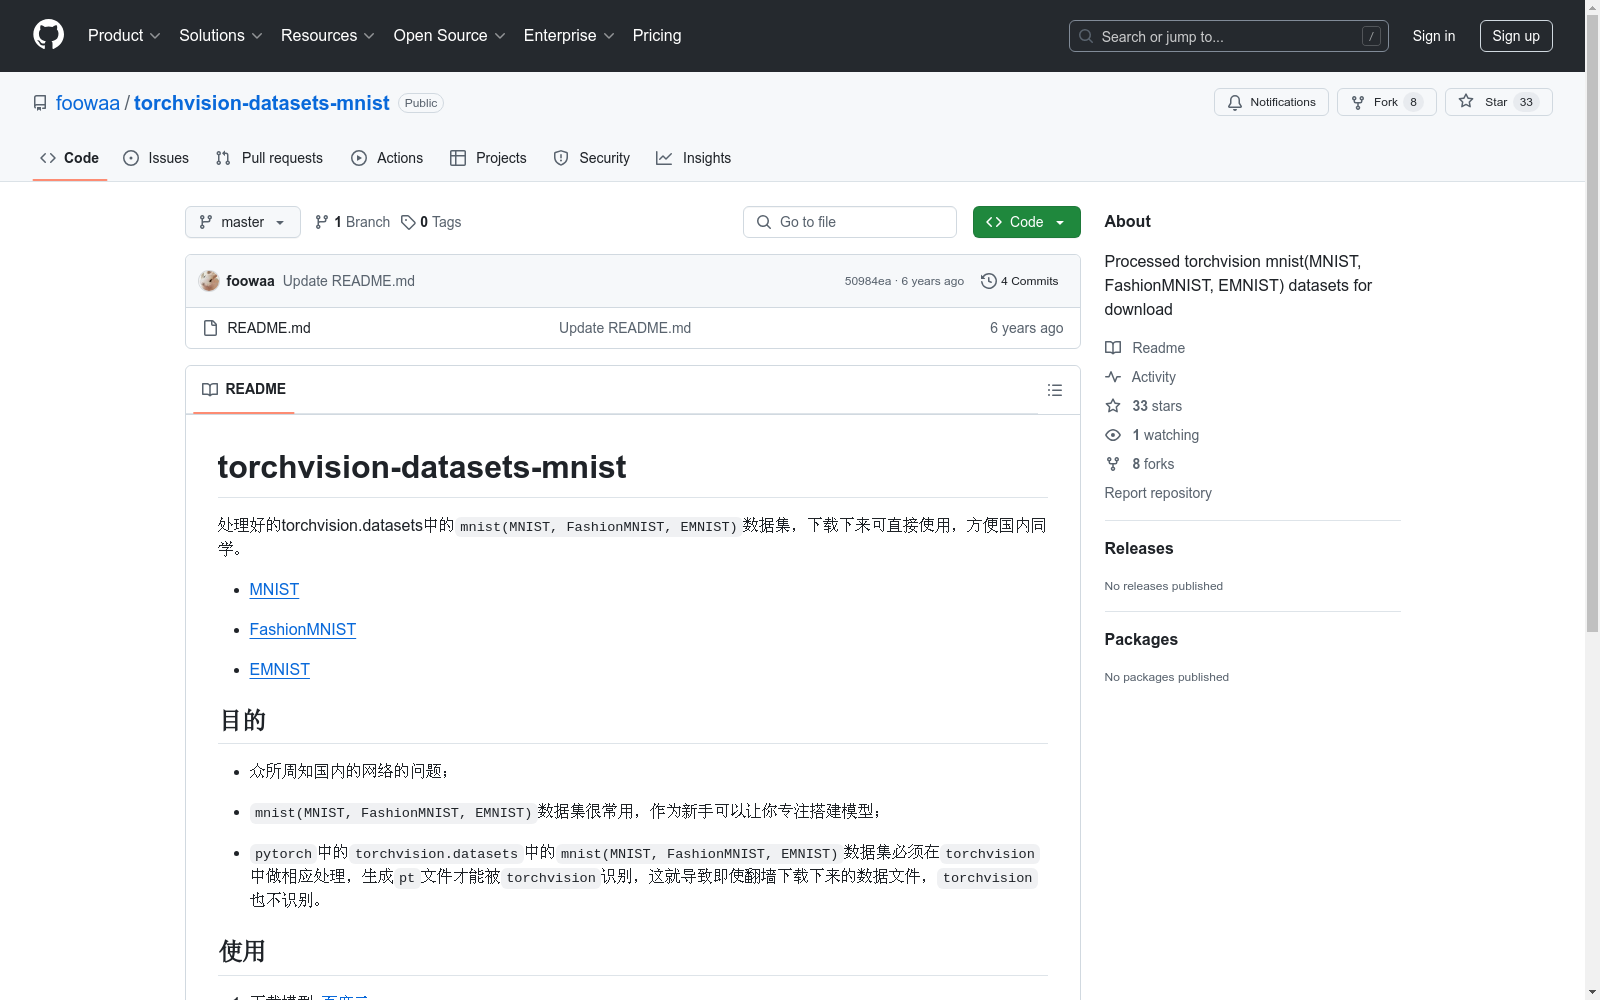Switch to the Projects tab
The image size is (1600, 1000).
(488, 158)
